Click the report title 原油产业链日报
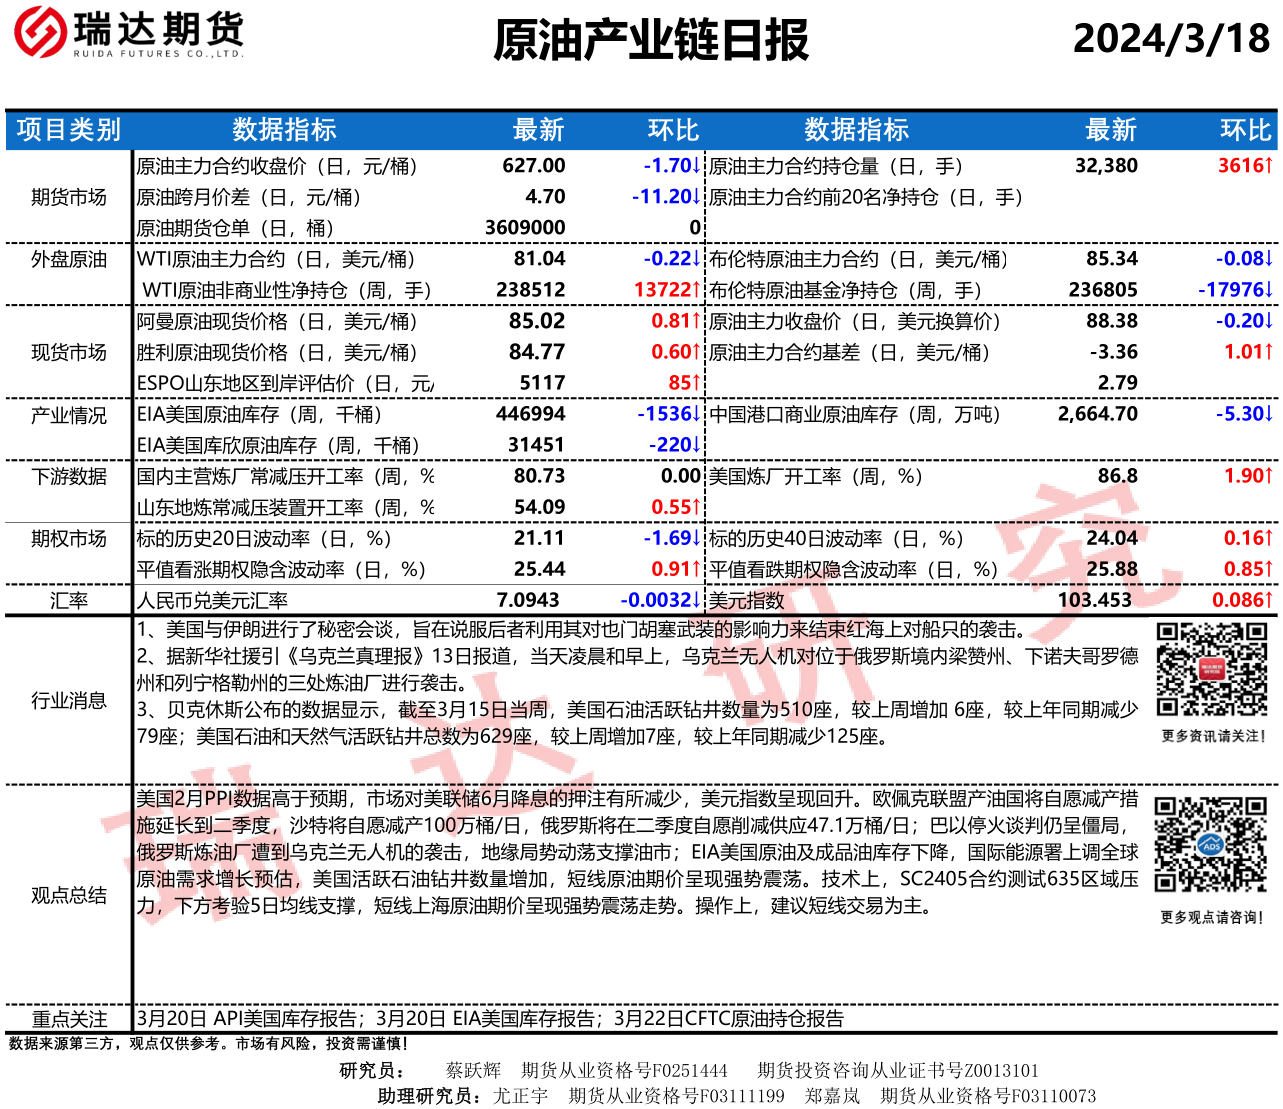Image resolution: width=1283 pixels, height=1109 pixels. point(650,40)
